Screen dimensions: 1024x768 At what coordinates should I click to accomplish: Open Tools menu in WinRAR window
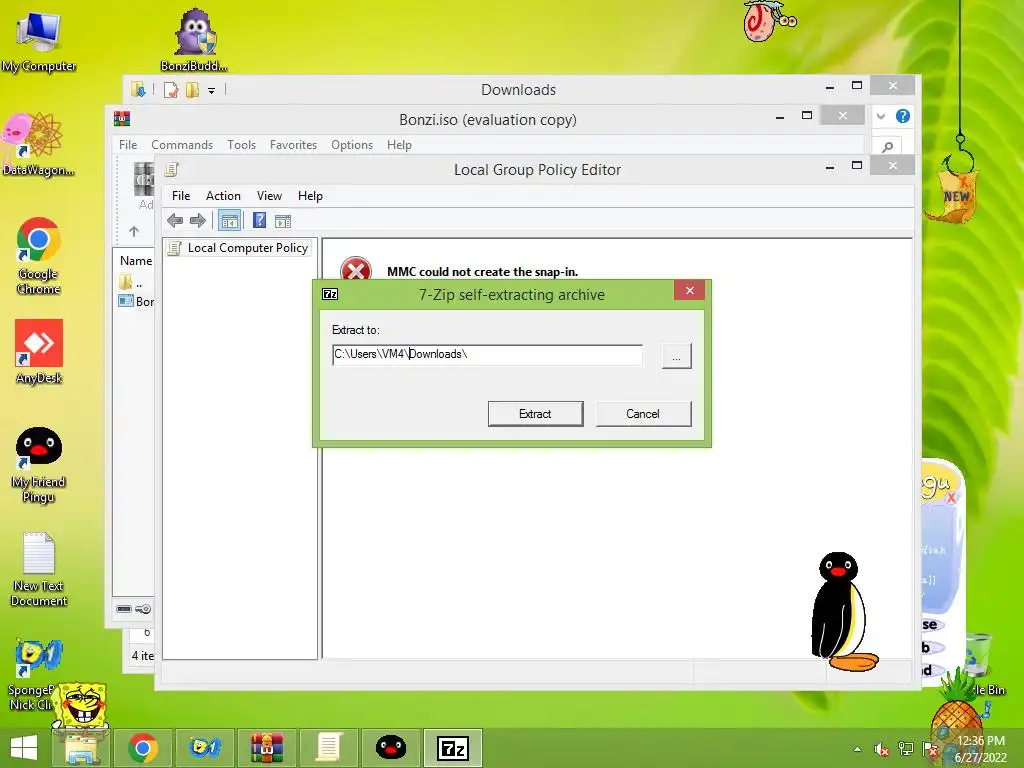click(x=242, y=145)
